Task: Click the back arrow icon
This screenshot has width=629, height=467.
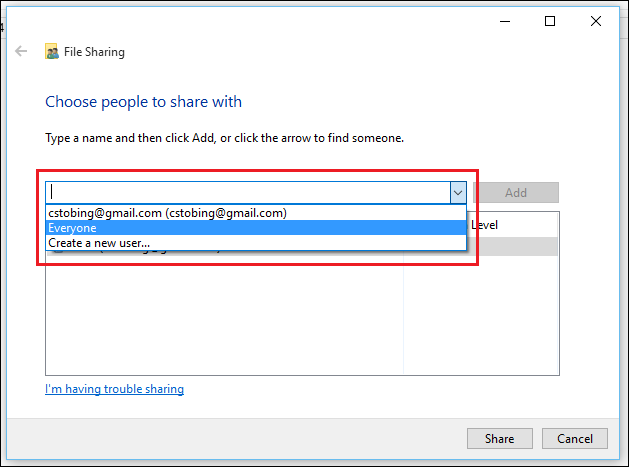Action: 21,51
